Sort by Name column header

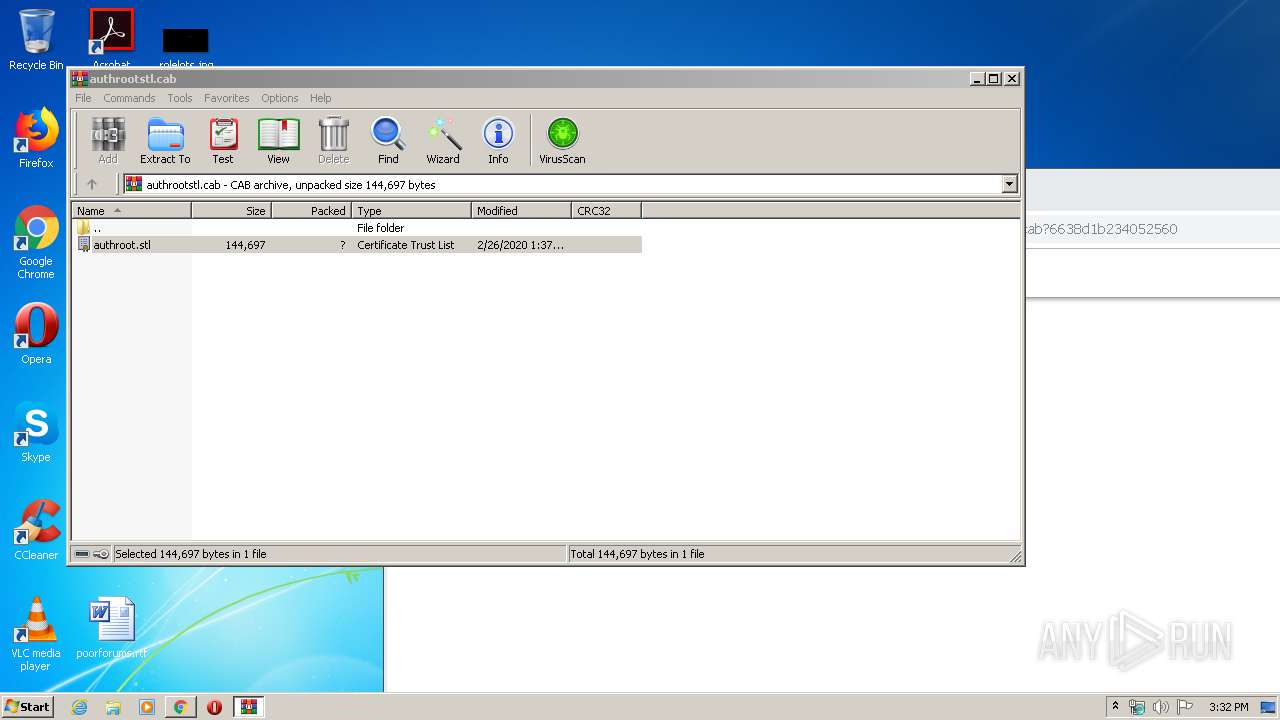(131, 211)
